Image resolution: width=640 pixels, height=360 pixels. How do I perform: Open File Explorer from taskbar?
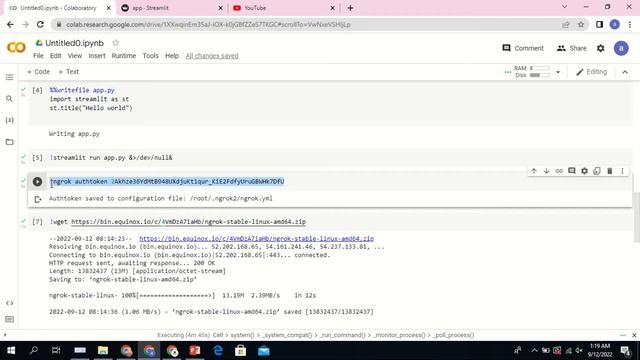click(103, 351)
